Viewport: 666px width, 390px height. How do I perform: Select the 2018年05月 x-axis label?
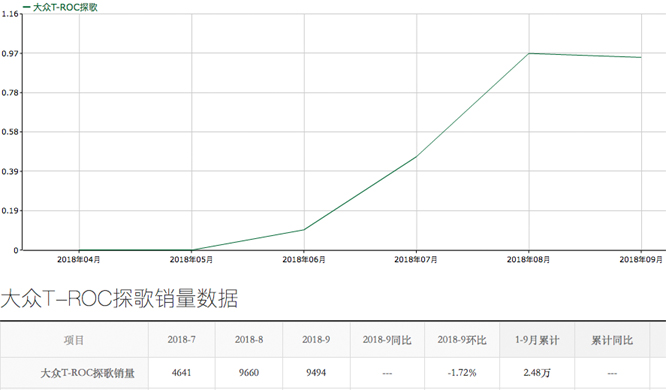191,259
